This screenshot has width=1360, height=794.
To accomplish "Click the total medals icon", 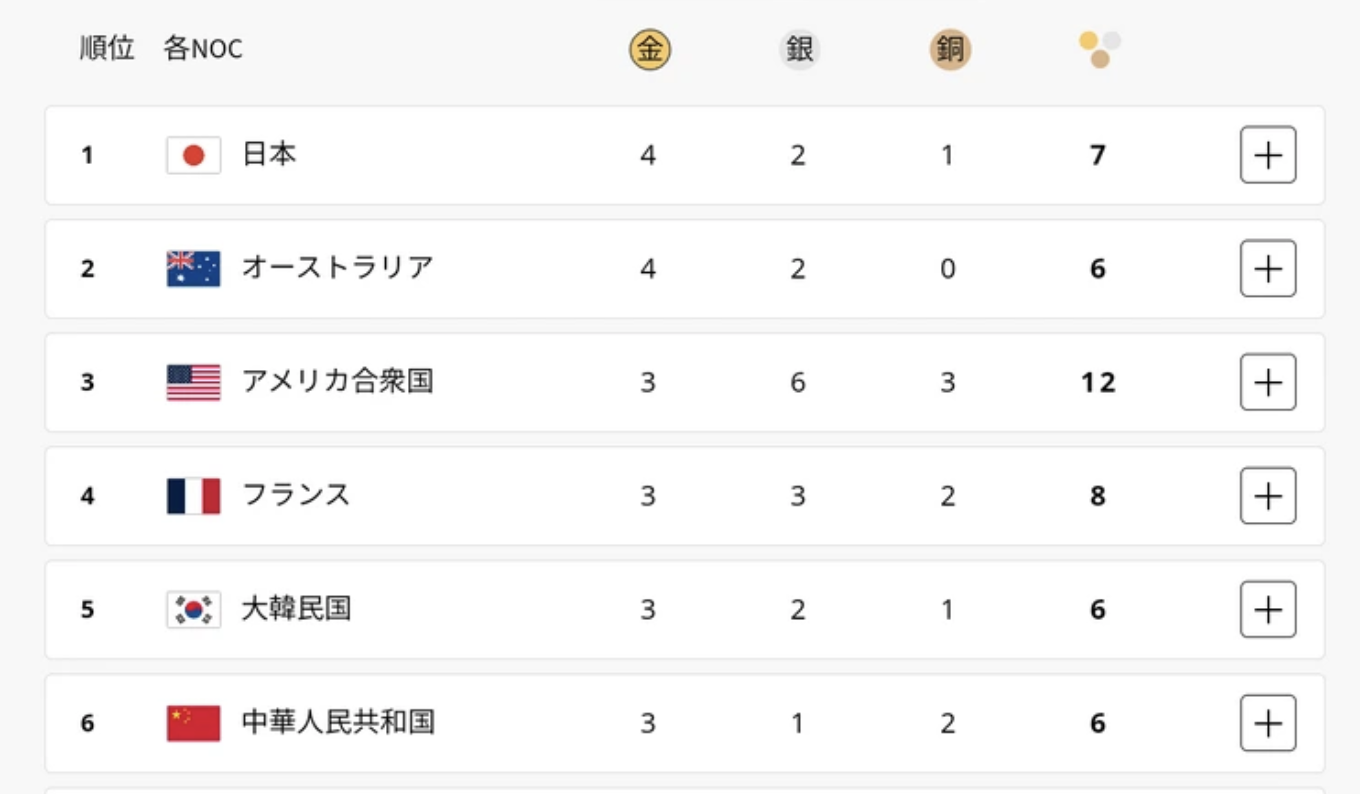I will pyautogui.click(x=1099, y=50).
